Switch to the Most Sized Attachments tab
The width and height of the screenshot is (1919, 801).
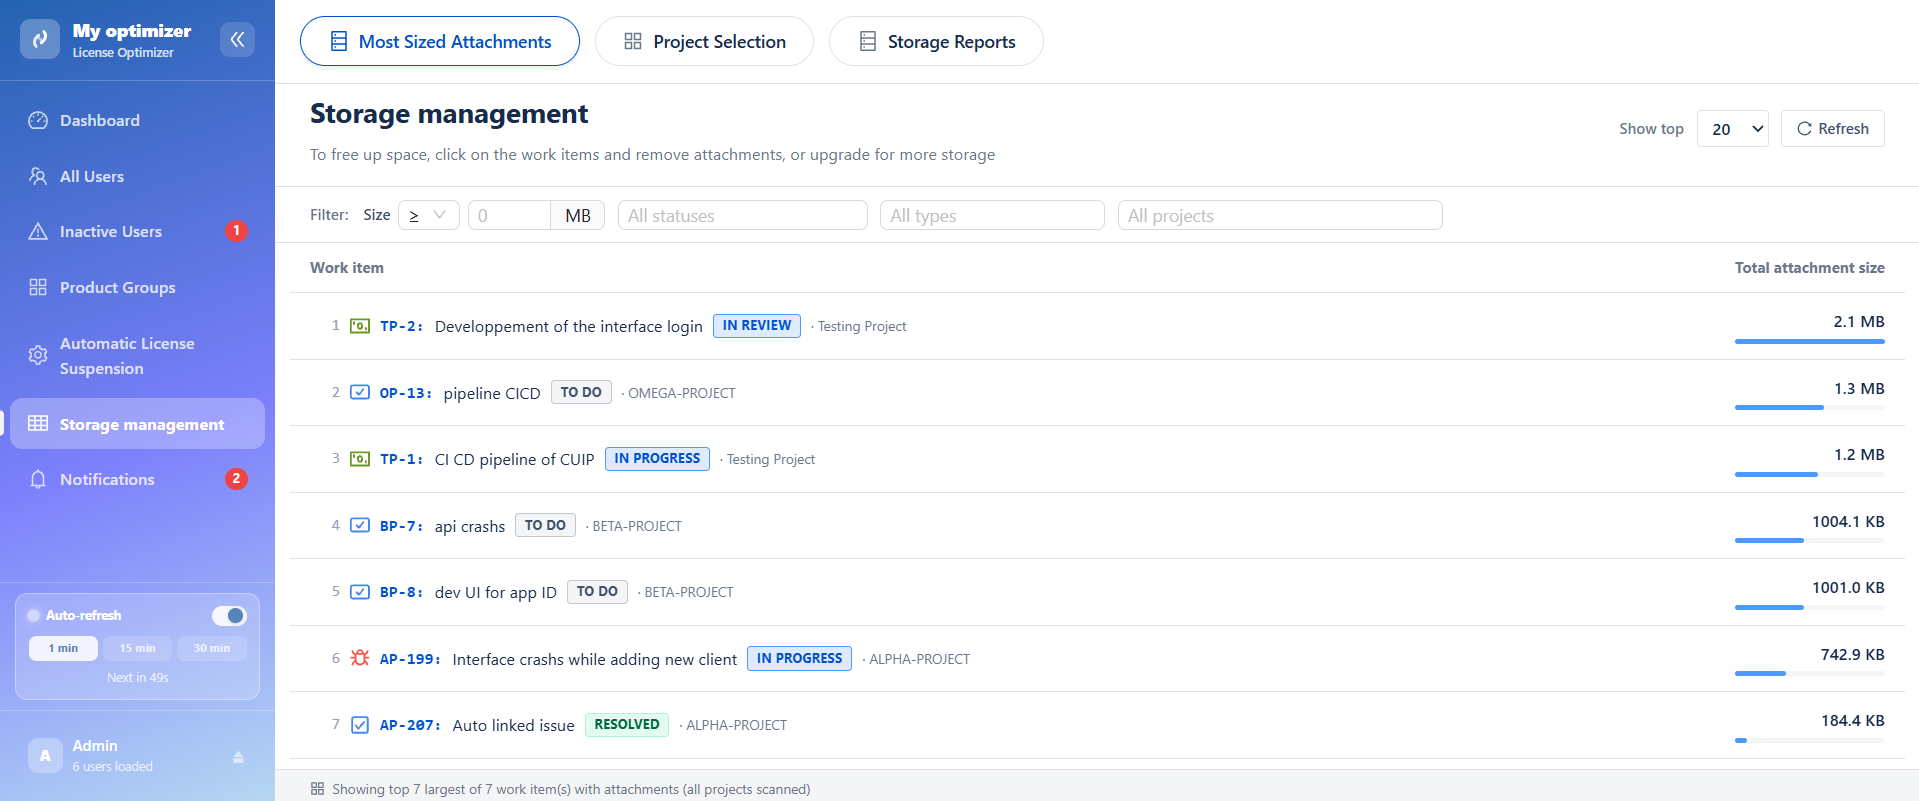pos(440,41)
